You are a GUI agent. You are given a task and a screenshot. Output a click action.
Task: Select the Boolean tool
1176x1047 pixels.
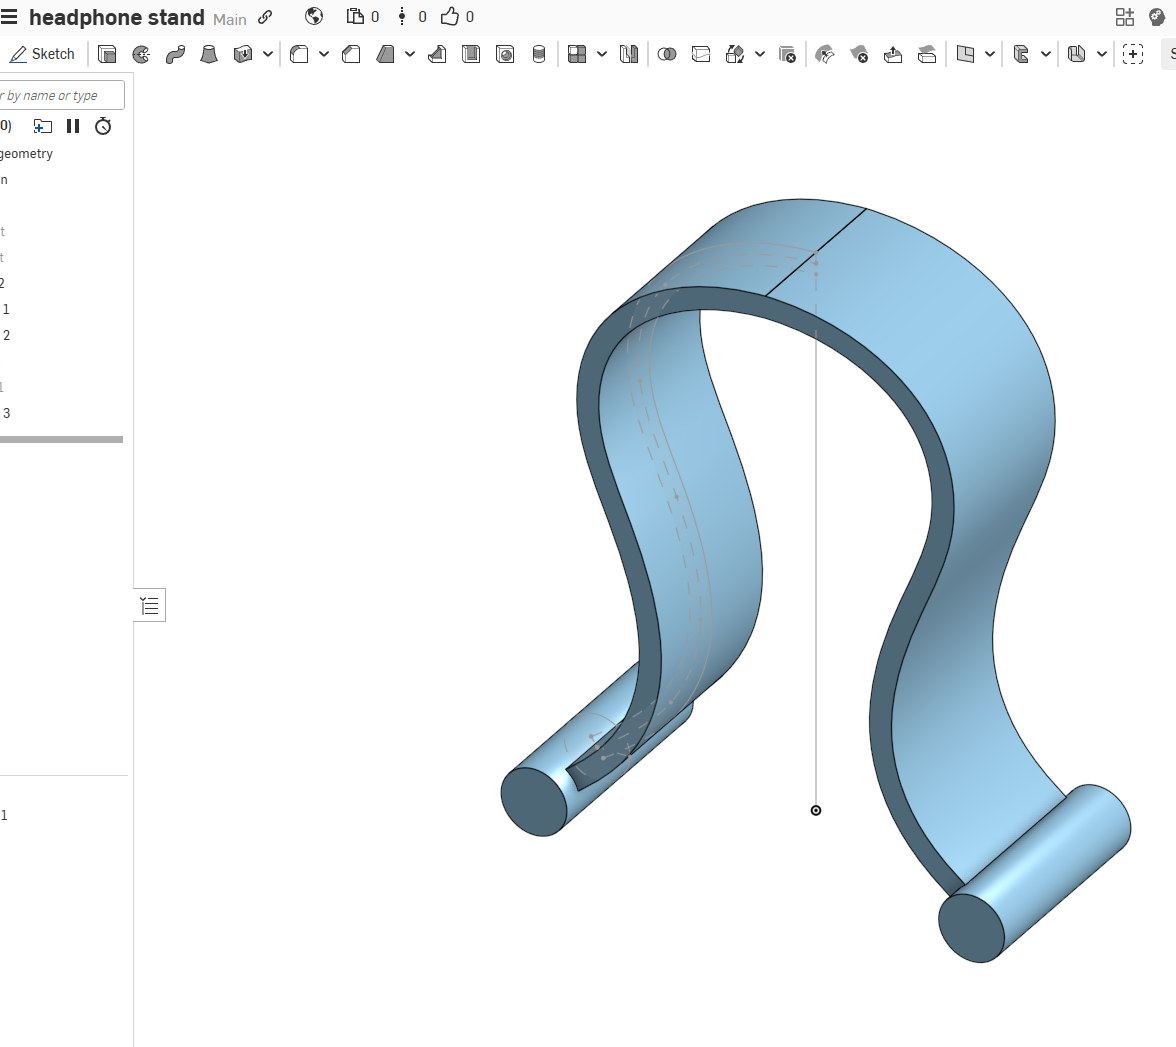pyautogui.click(x=667, y=54)
